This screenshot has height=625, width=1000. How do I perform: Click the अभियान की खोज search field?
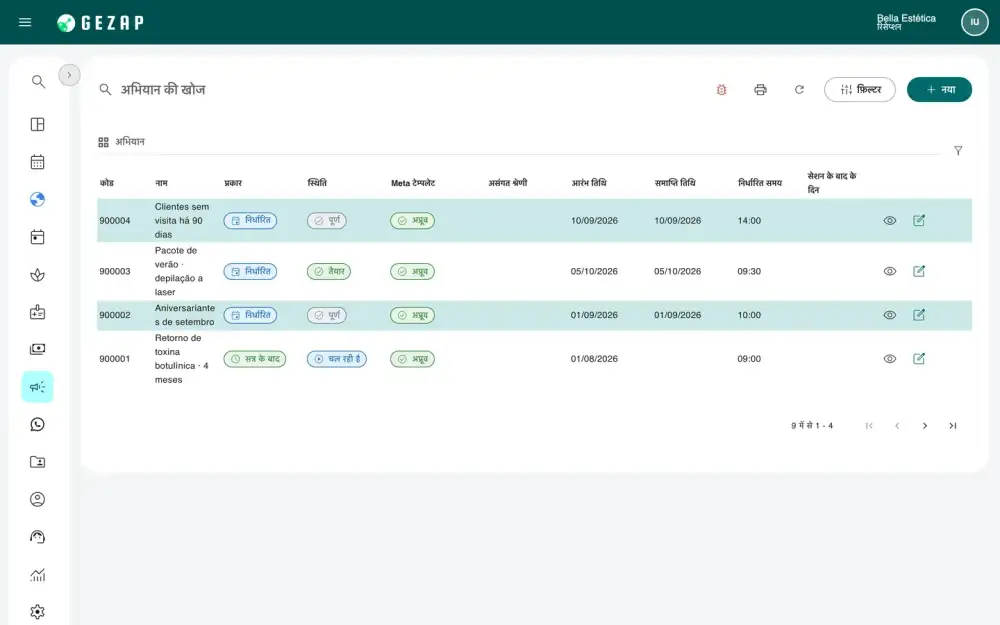(x=163, y=90)
